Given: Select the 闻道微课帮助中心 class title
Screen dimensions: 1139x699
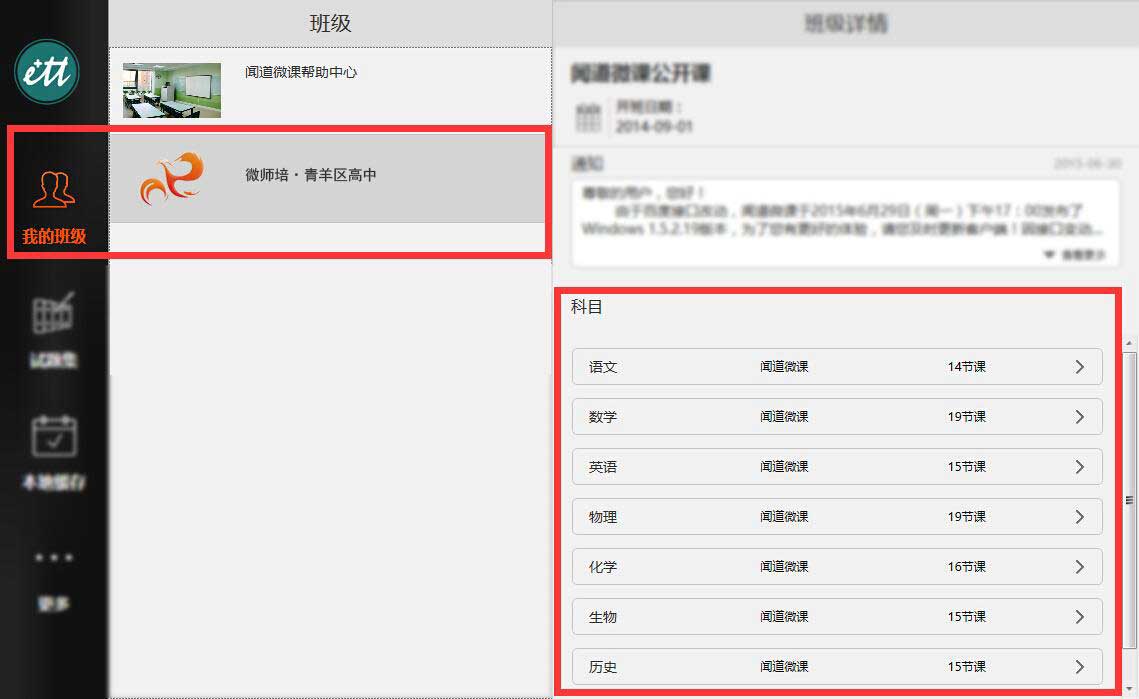Looking at the screenshot, I should coord(301,73).
